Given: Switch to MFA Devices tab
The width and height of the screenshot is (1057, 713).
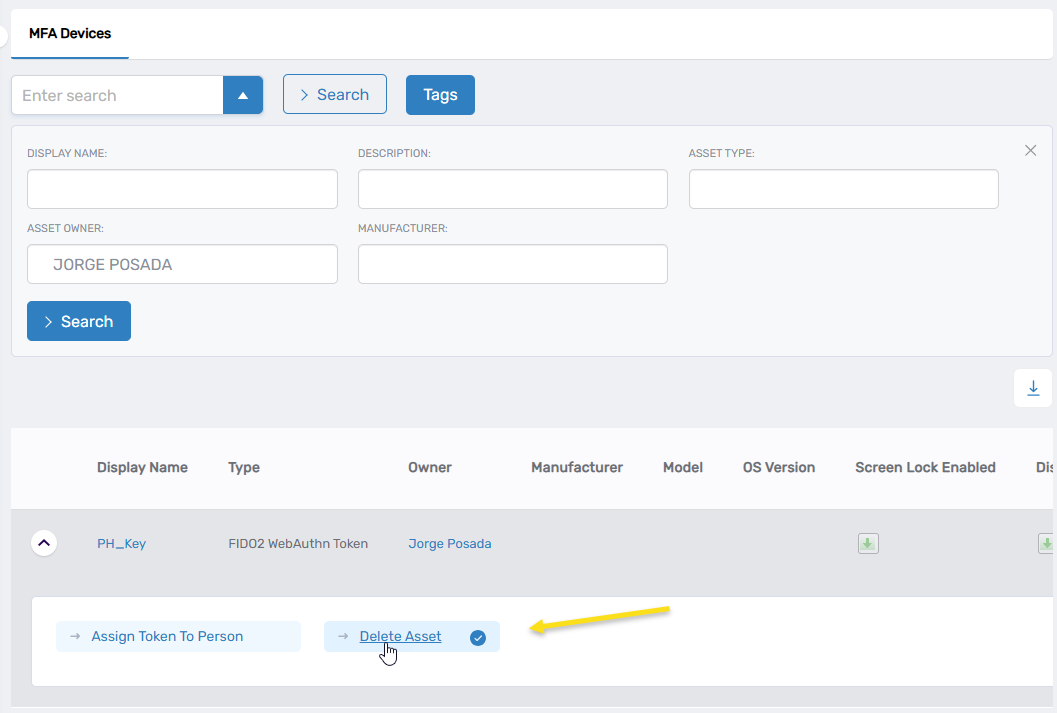Looking at the screenshot, I should pyautogui.click(x=70, y=33).
